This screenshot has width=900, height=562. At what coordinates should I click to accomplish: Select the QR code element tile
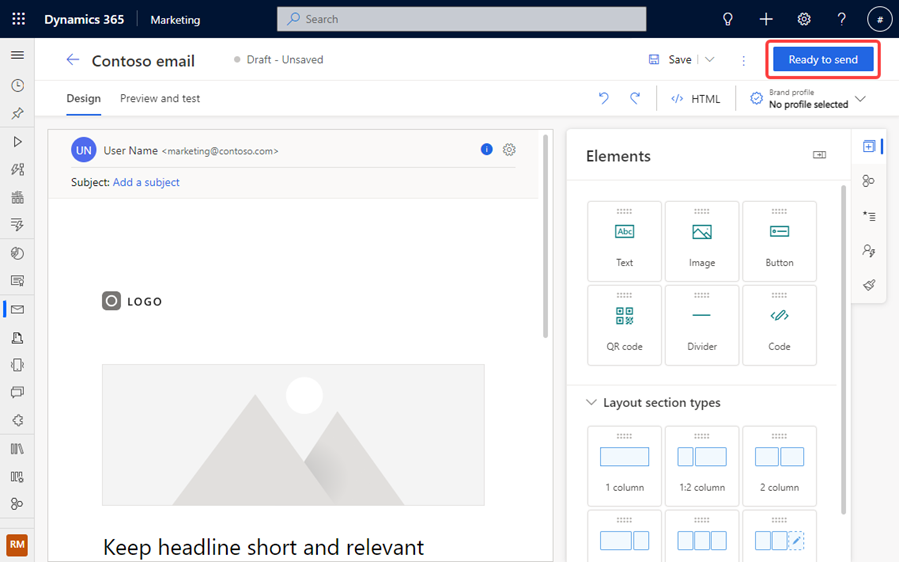pos(624,325)
